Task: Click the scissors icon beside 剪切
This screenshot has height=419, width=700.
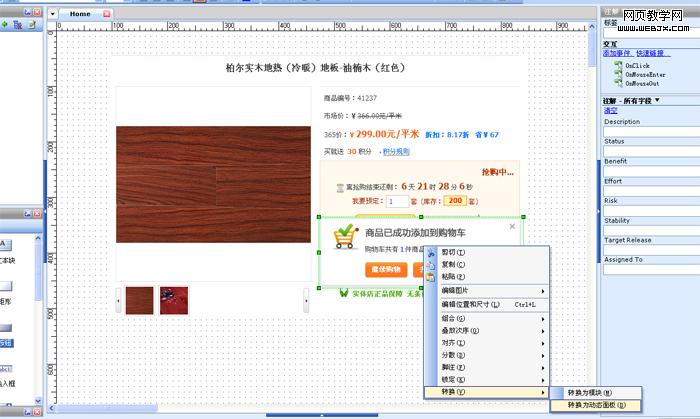Action: click(431, 252)
